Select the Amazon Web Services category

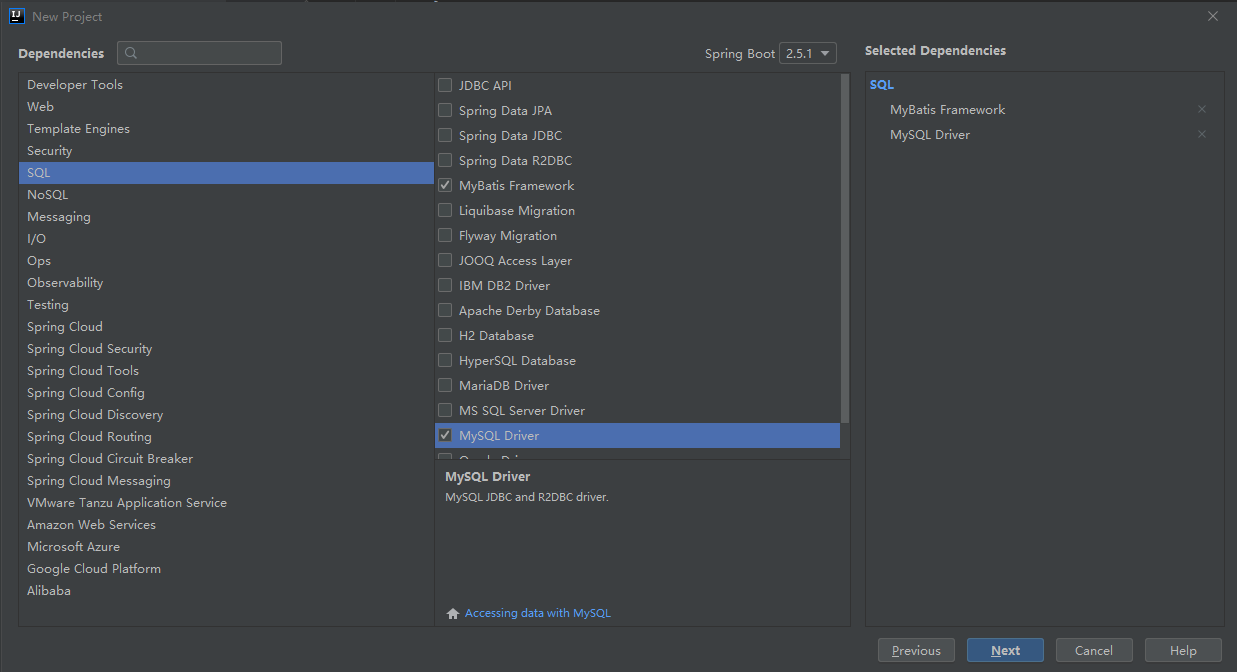(x=226, y=525)
